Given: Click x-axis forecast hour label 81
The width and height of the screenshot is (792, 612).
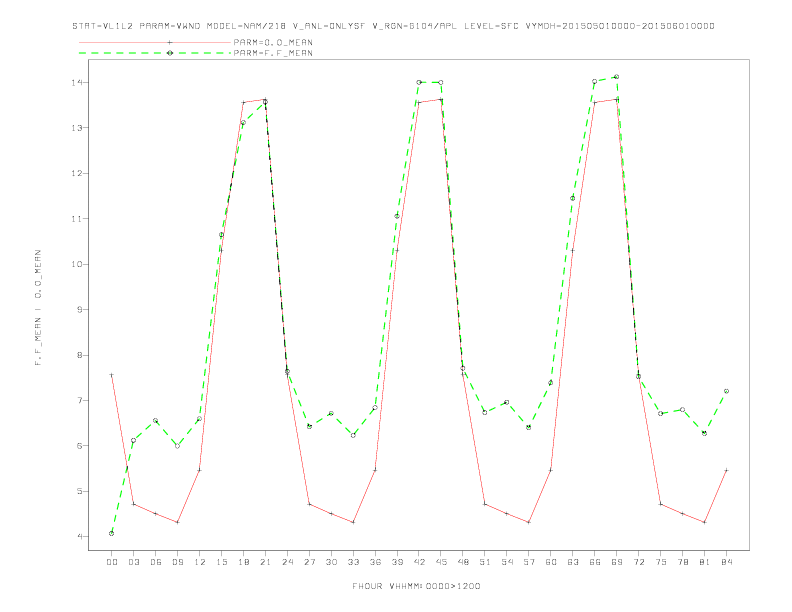Looking at the screenshot, I should click(x=705, y=562).
